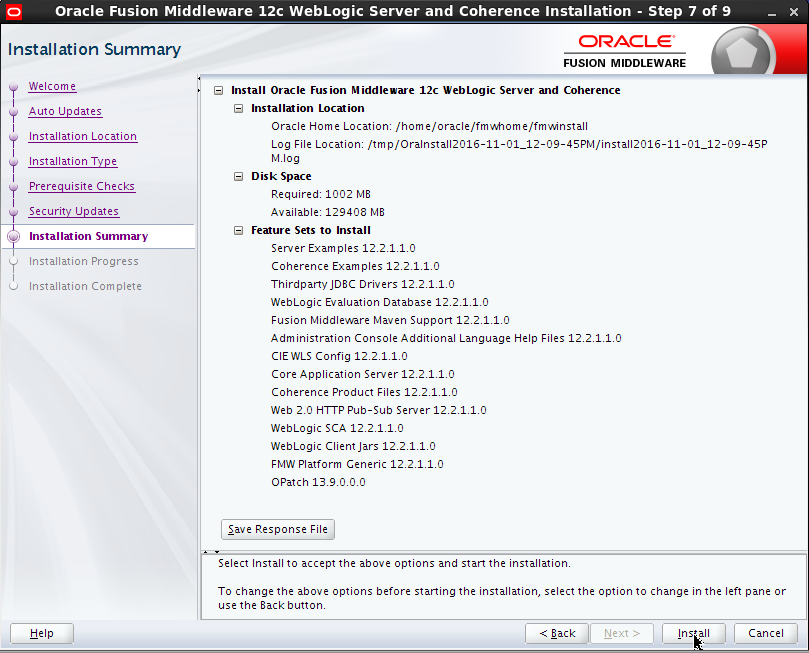Image resolution: width=809 pixels, height=653 pixels.
Task: Click the disabled Next button
Action: 622,633
